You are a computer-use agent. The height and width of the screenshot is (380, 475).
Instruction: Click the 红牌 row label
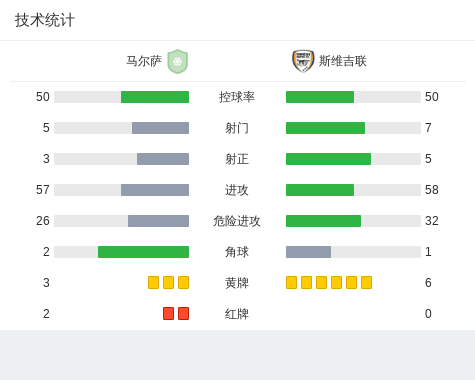(237, 314)
